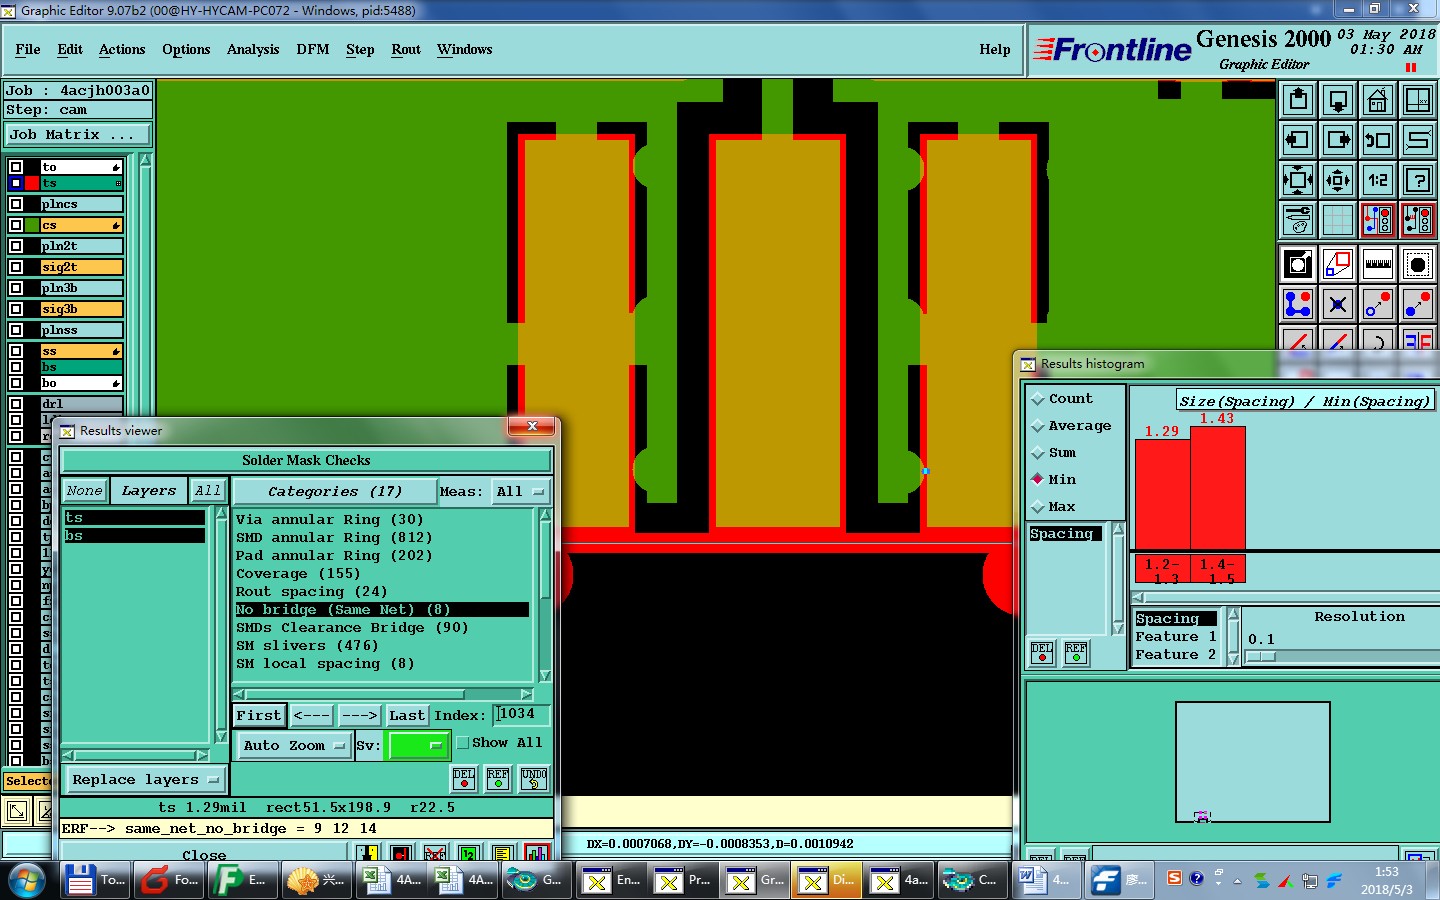Click the next result arrow button
This screenshot has width=1440, height=900.
pos(359,715)
